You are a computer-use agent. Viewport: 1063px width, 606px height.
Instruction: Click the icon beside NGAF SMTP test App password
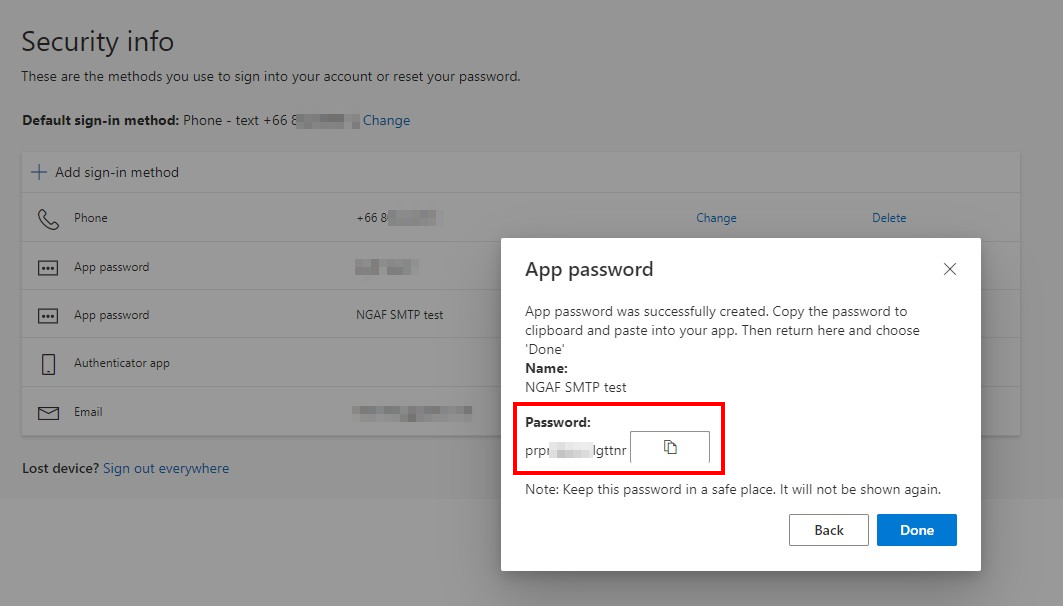click(x=47, y=316)
